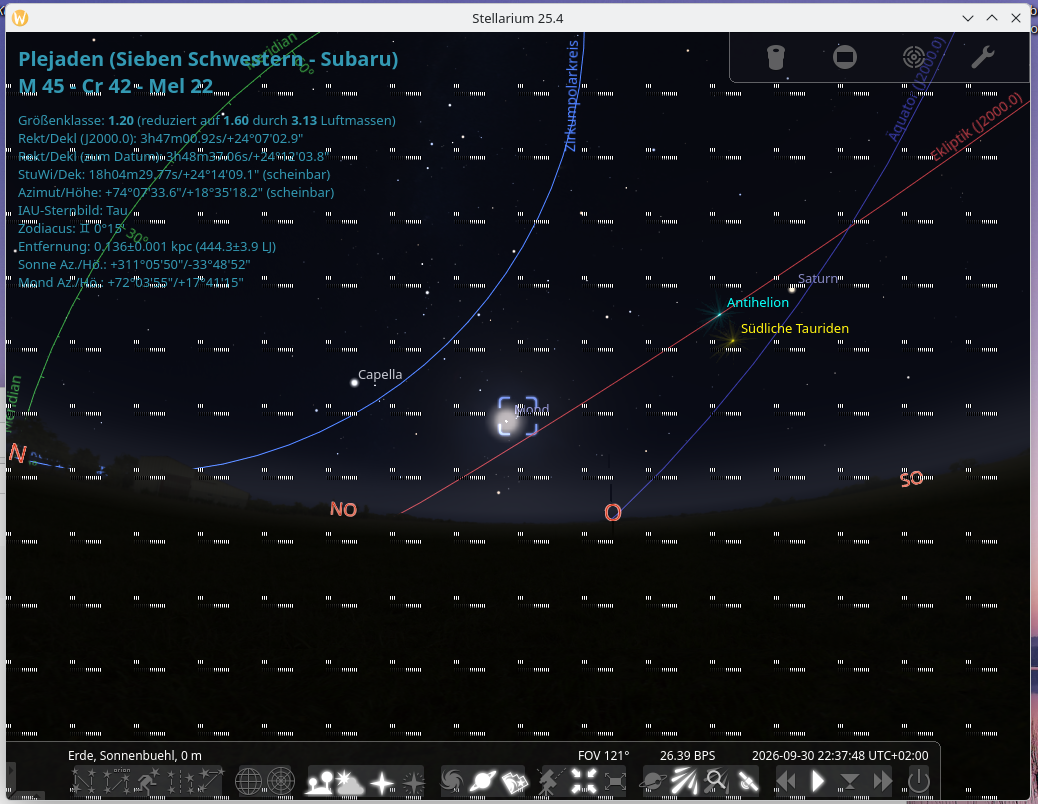
Task: Switch to full-screen mode icon
Action: [616, 782]
